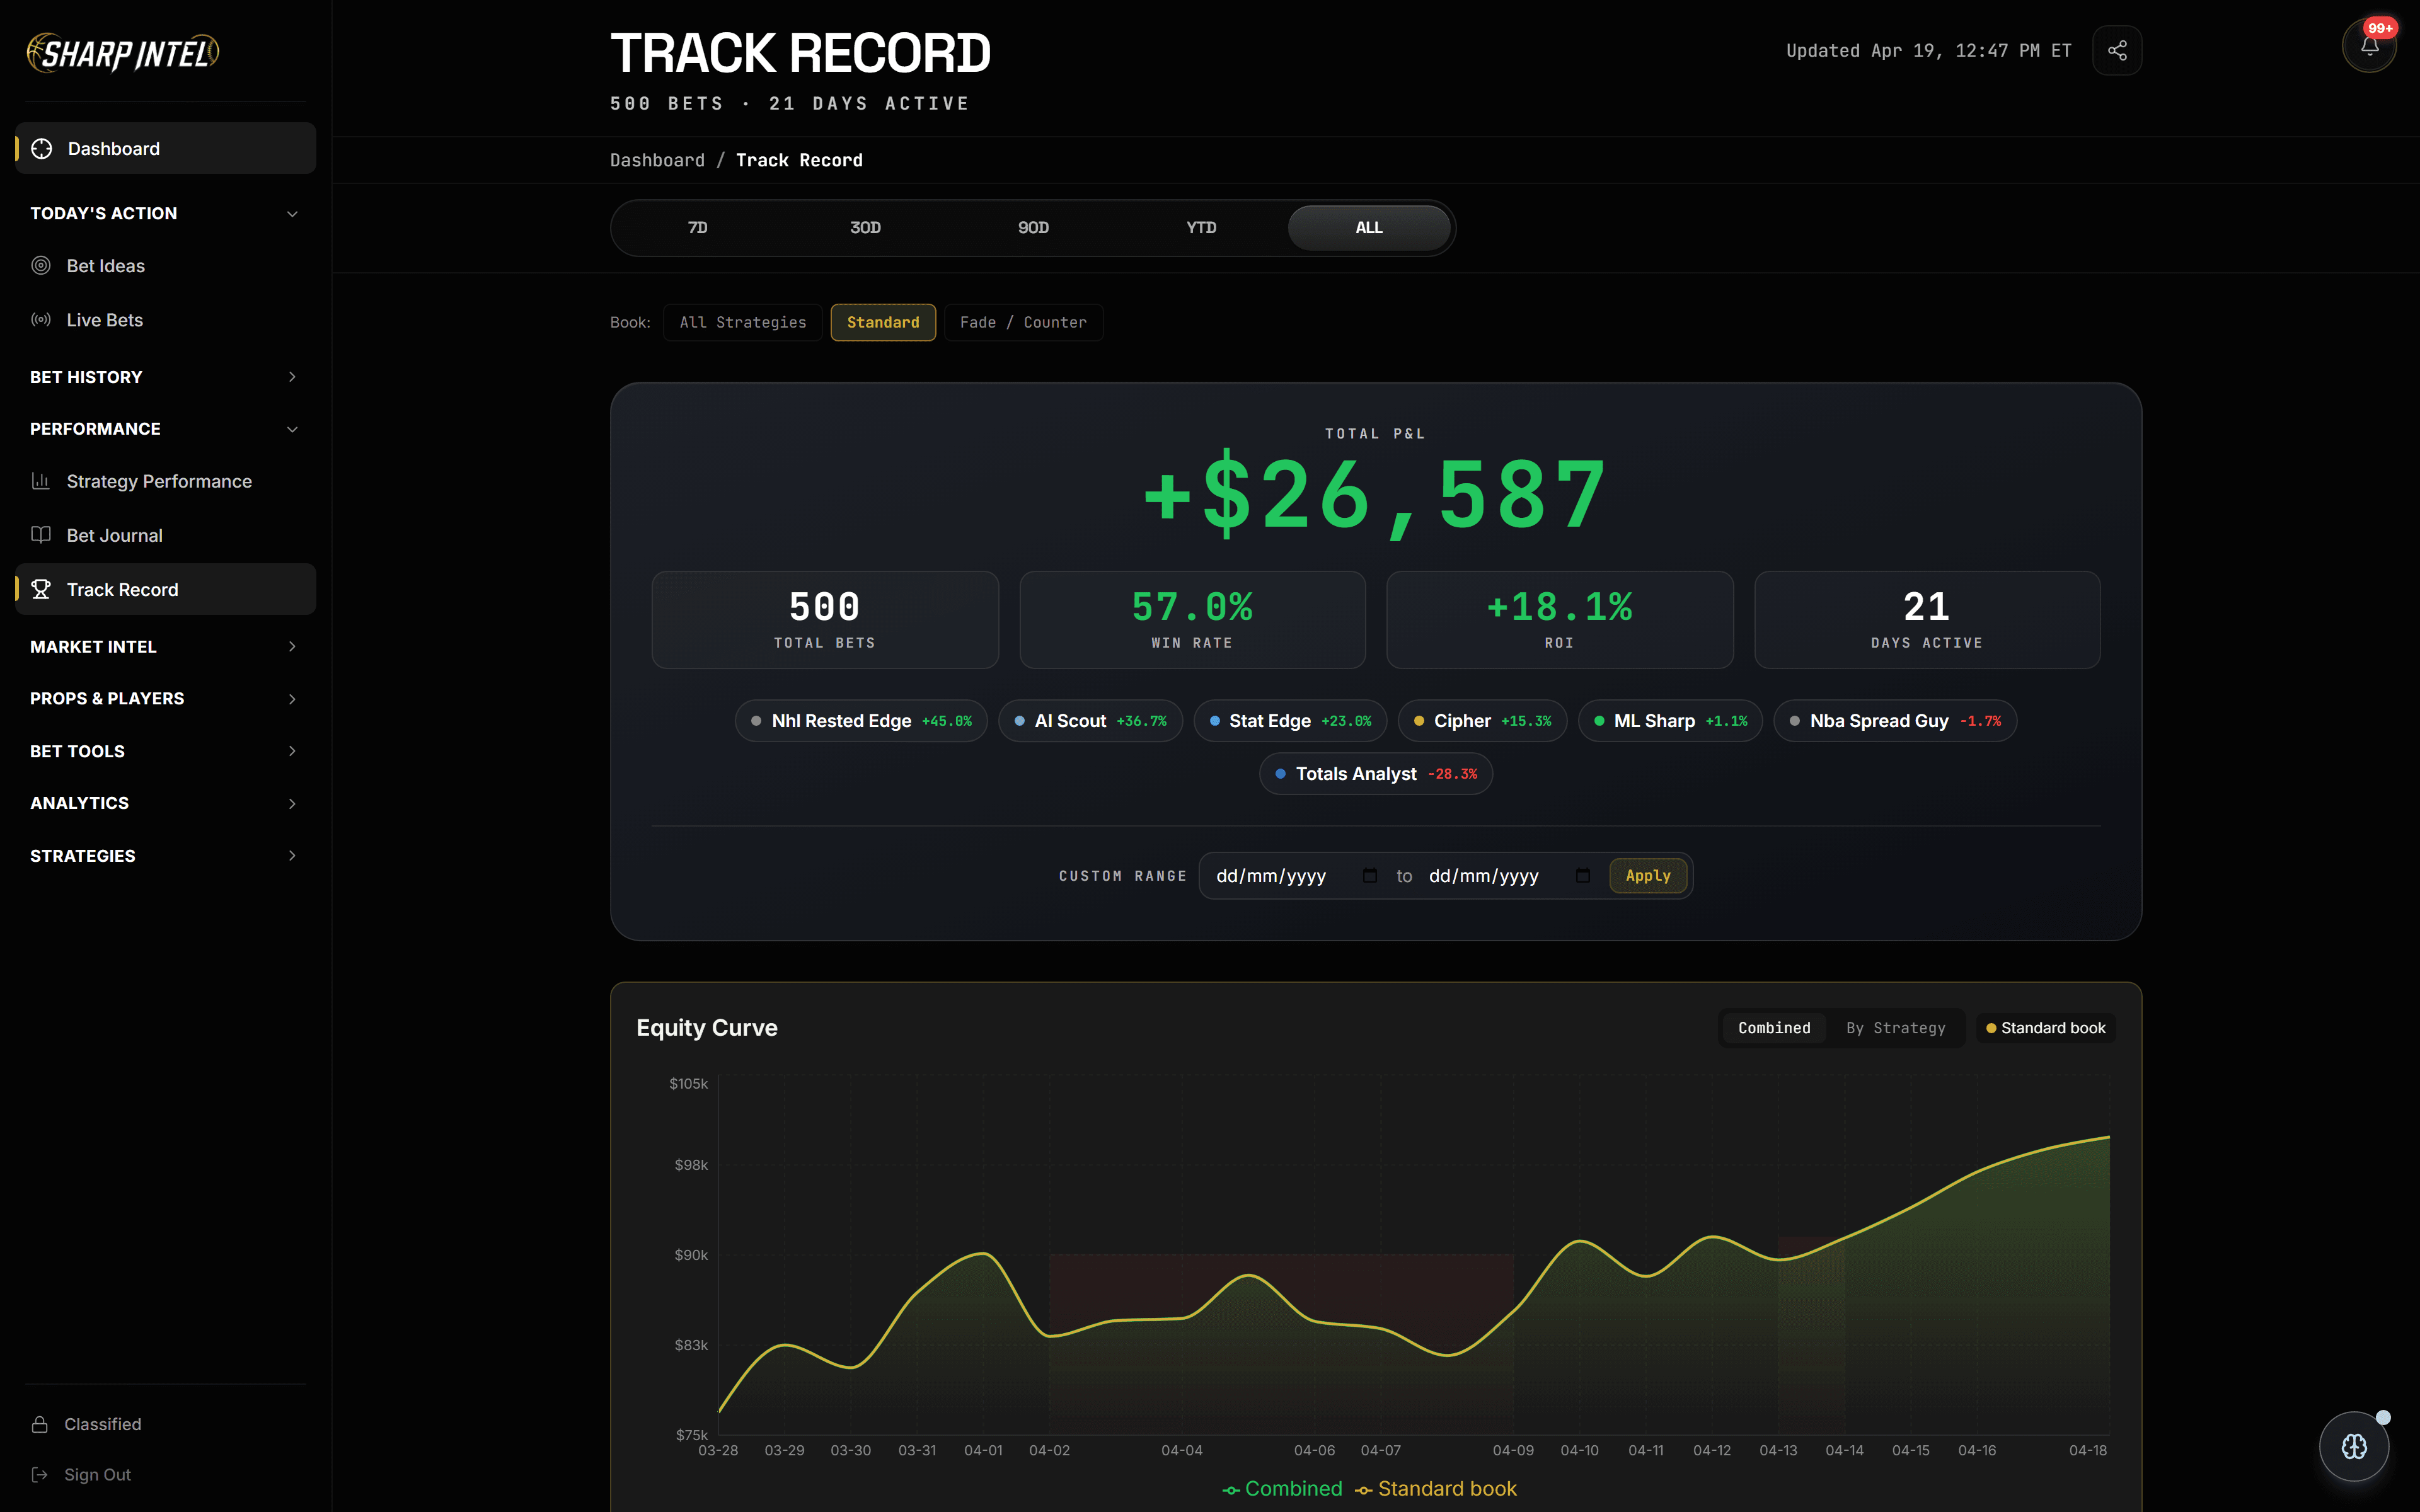
Task: Filter book by Fade / Counter
Action: 1023,322
